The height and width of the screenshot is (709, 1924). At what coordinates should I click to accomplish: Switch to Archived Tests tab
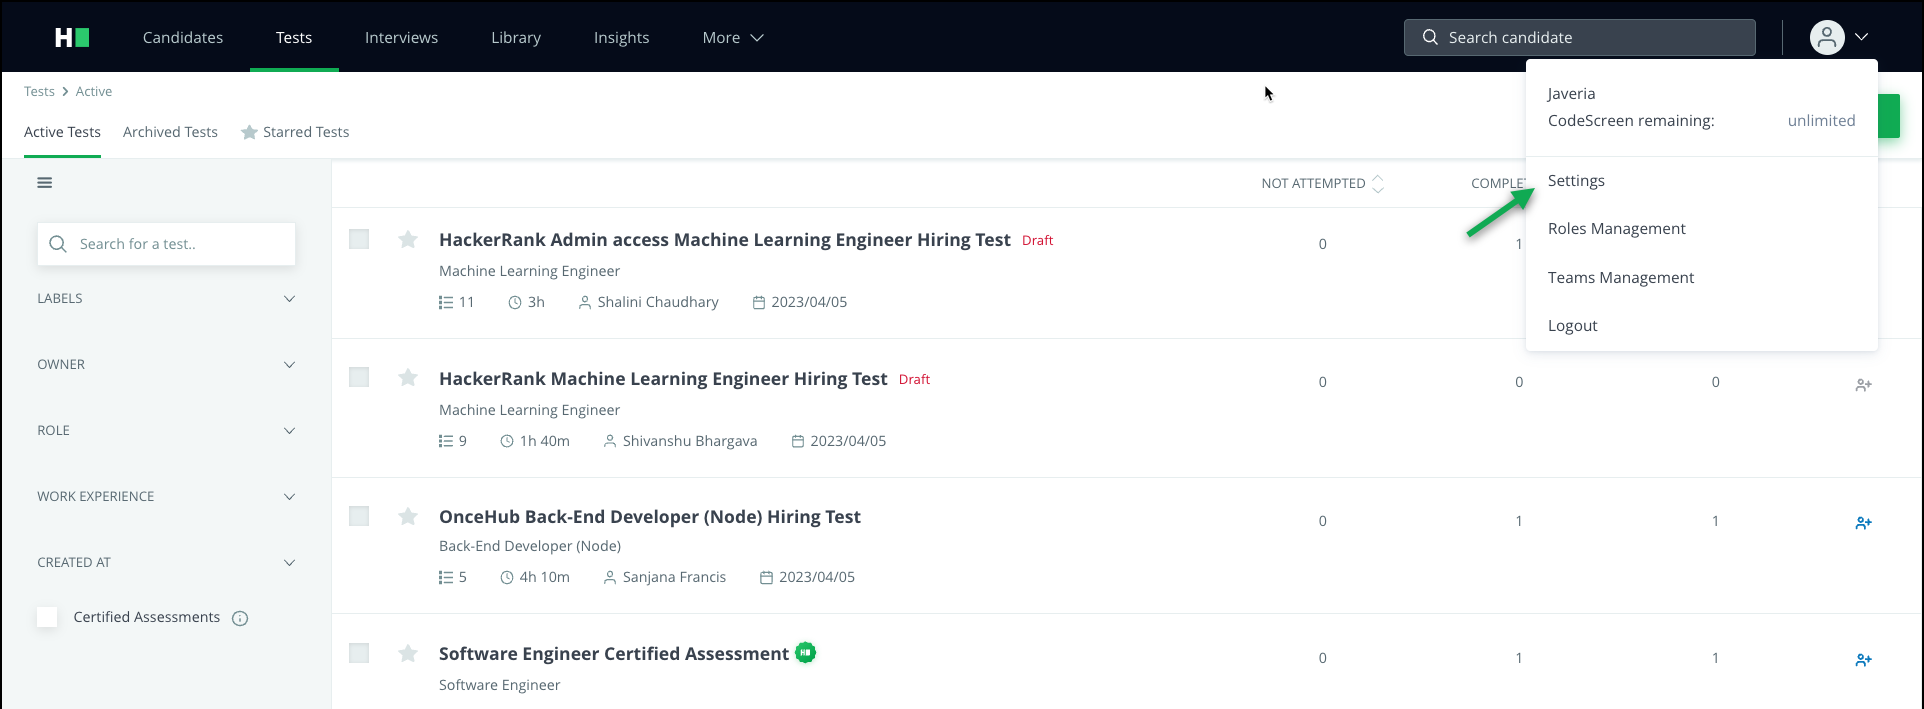pos(170,132)
